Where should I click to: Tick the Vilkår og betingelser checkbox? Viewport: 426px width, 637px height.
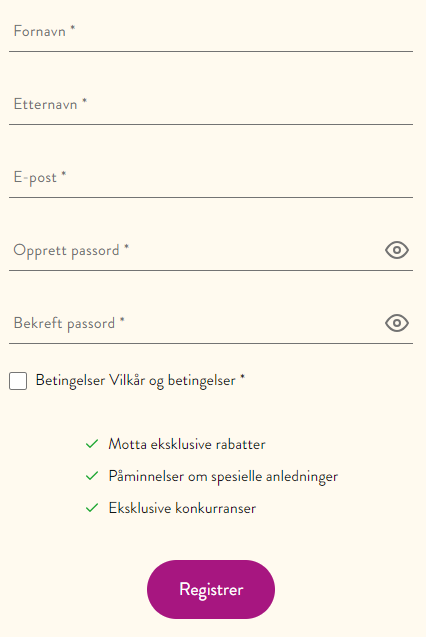click(18, 381)
